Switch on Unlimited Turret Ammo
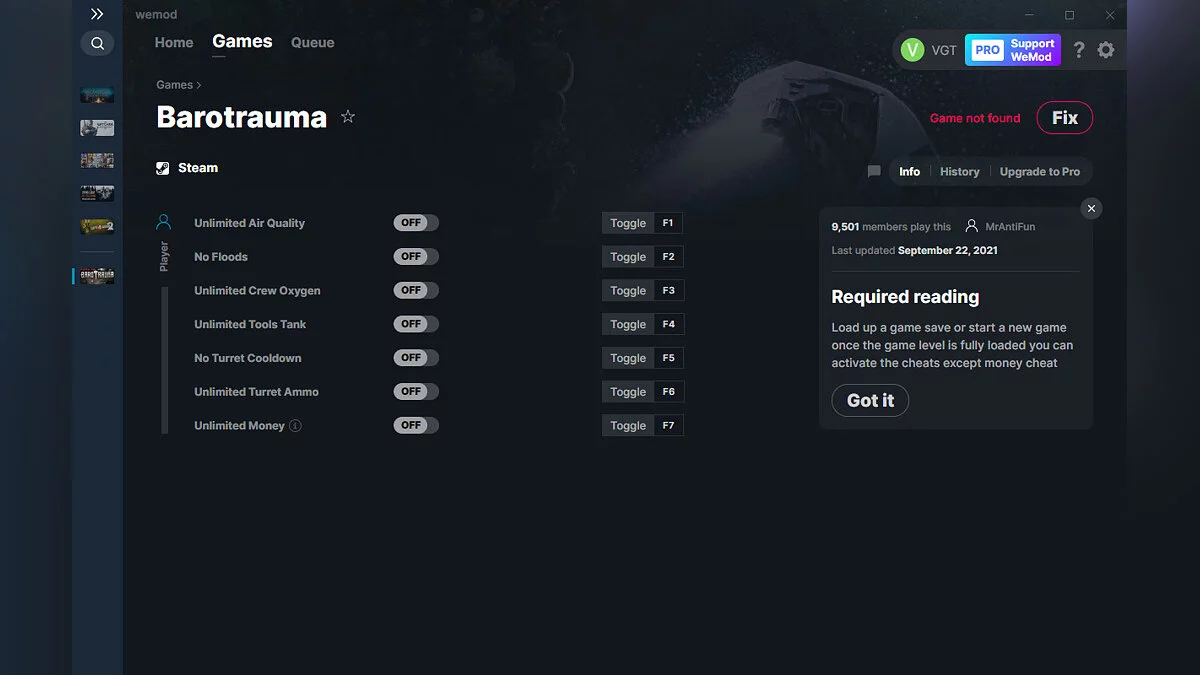1200x675 pixels. coord(415,391)
